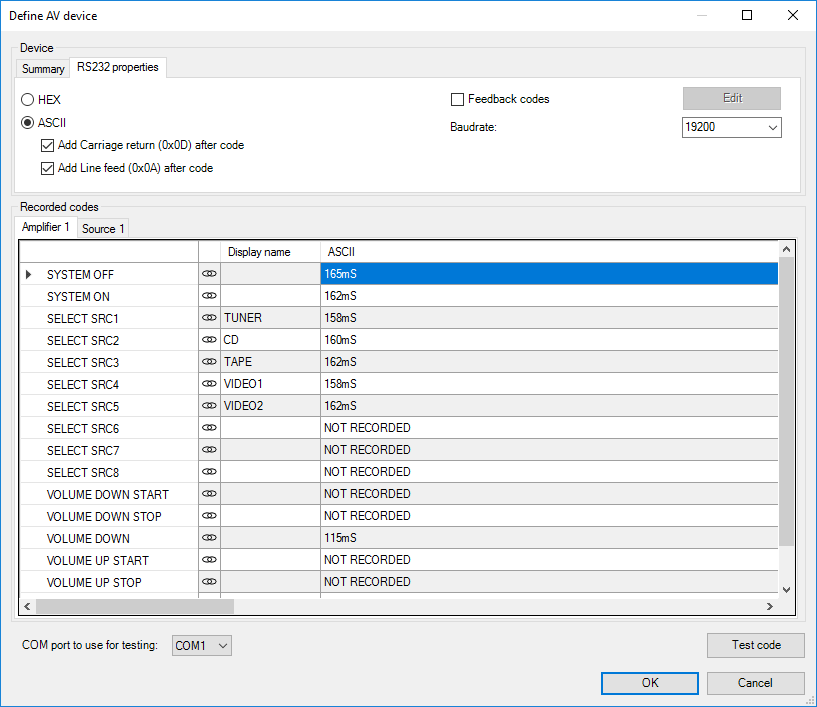817x707 pixels.
Task: Open the Baudrate dropdown
Action: click(731, 128)
